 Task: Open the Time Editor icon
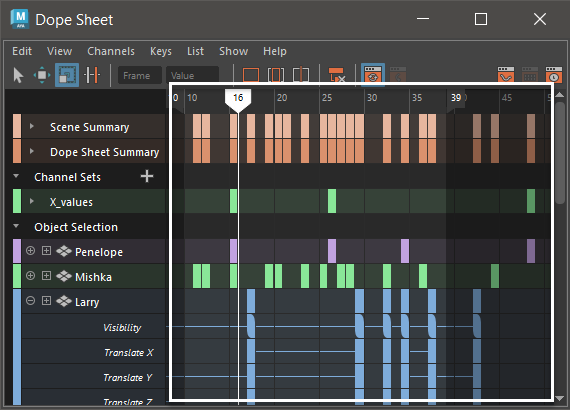(x=554, y=75)
